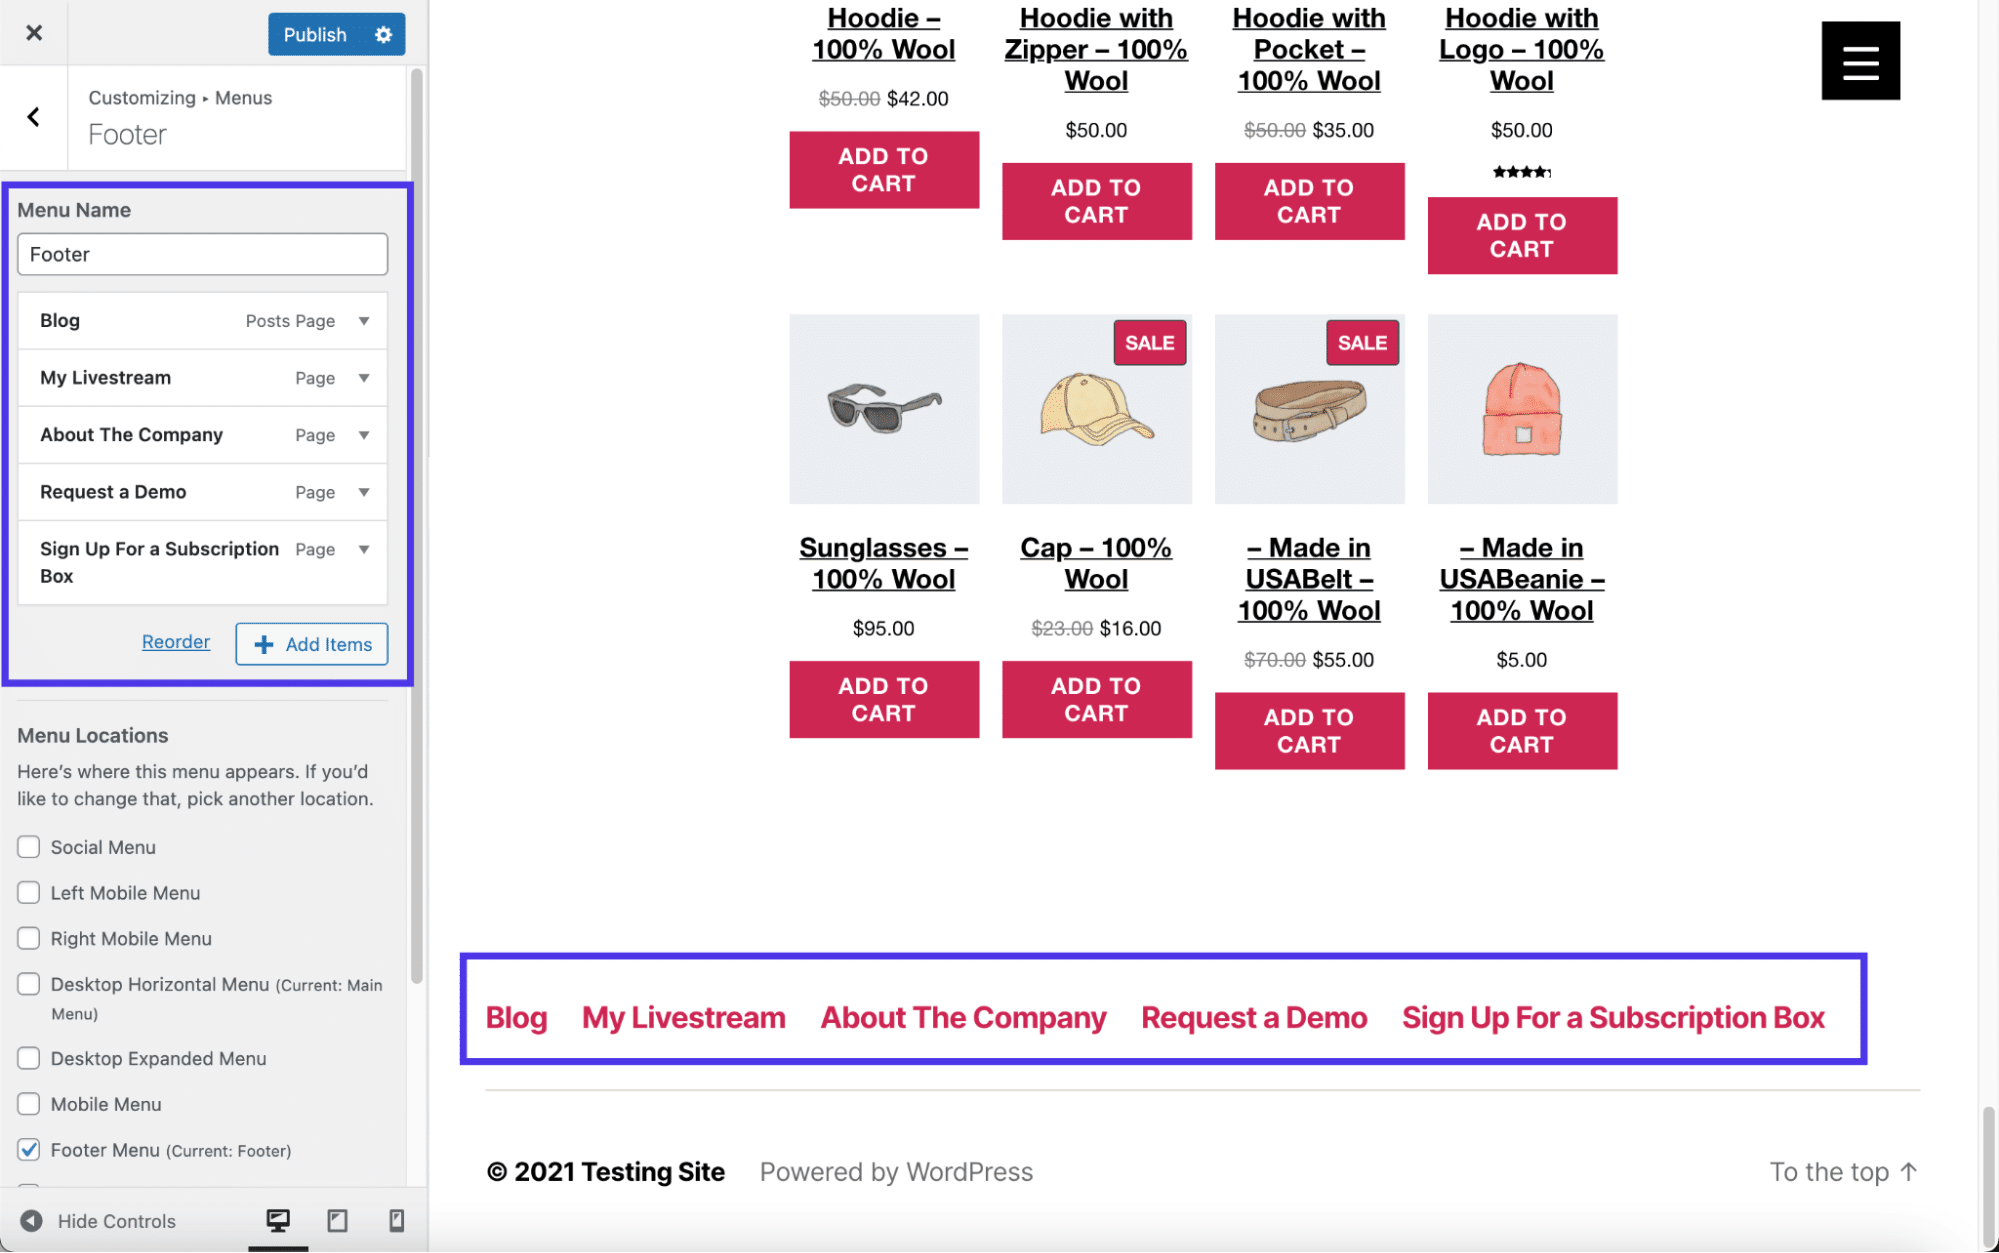Expand the Request a Demo item dropdown

pos(364,491)
